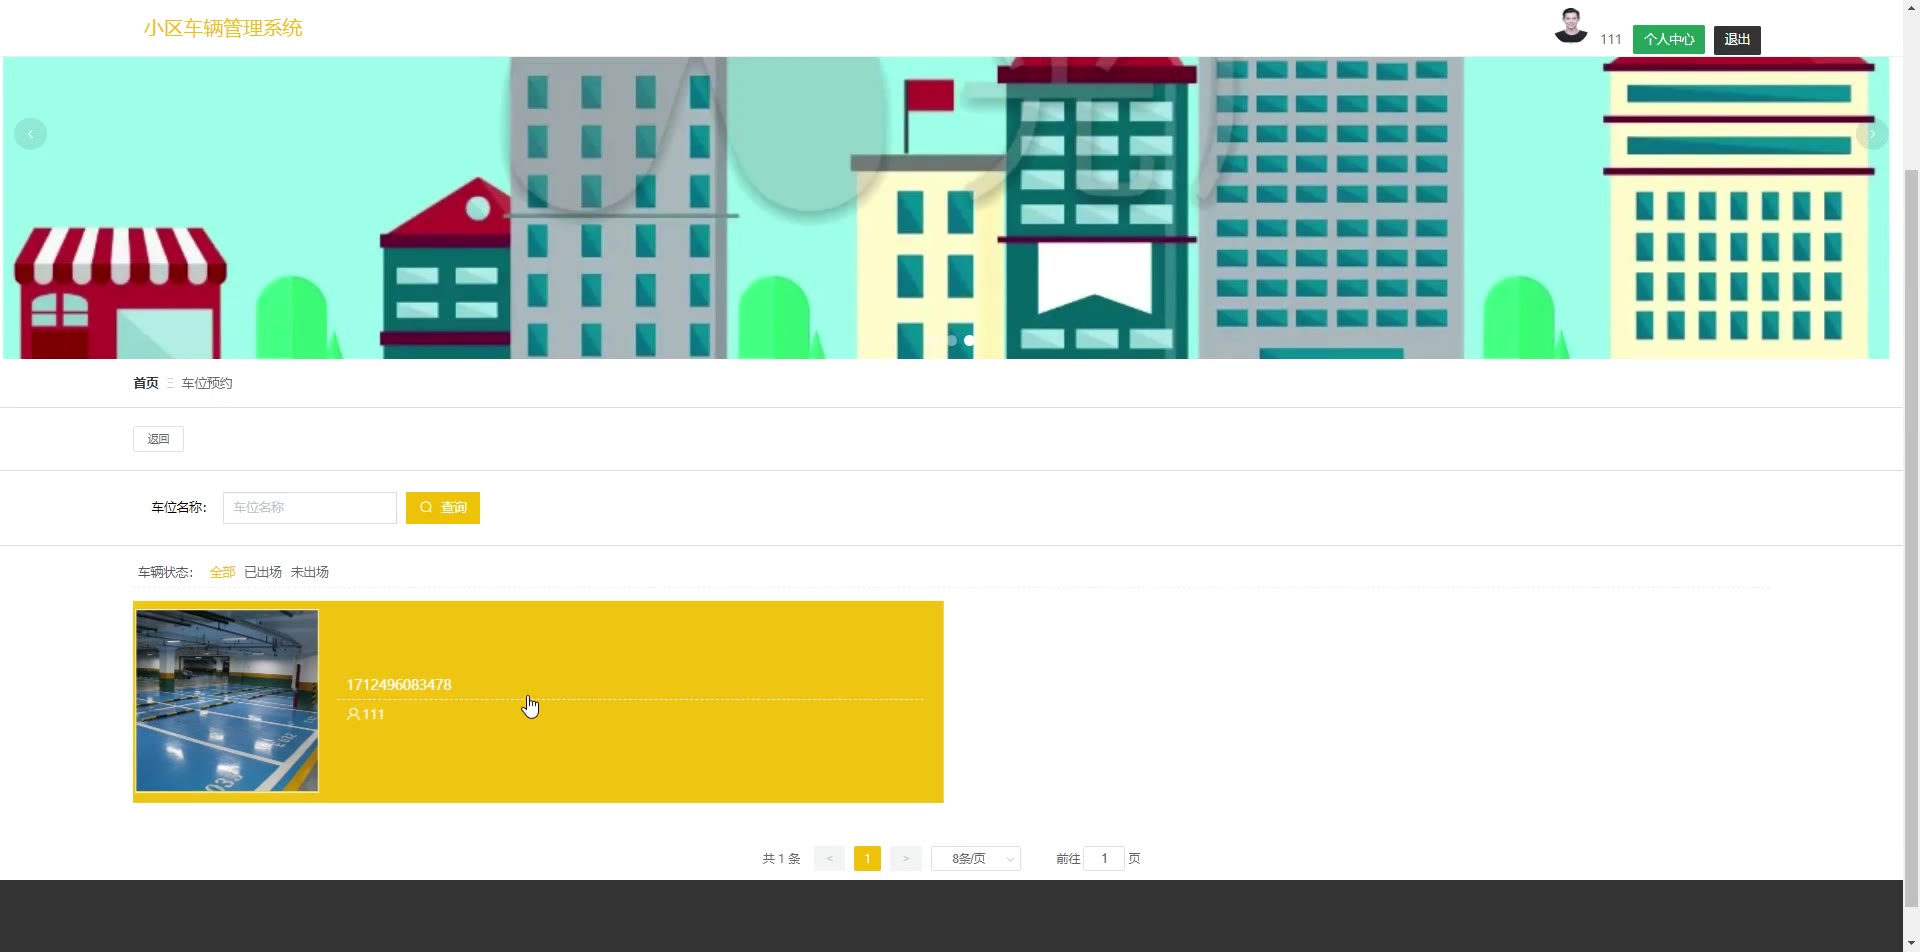The image size is (1920, 952).
Task: Go to previous page arrow in pagination
Action: click(829, 859)
